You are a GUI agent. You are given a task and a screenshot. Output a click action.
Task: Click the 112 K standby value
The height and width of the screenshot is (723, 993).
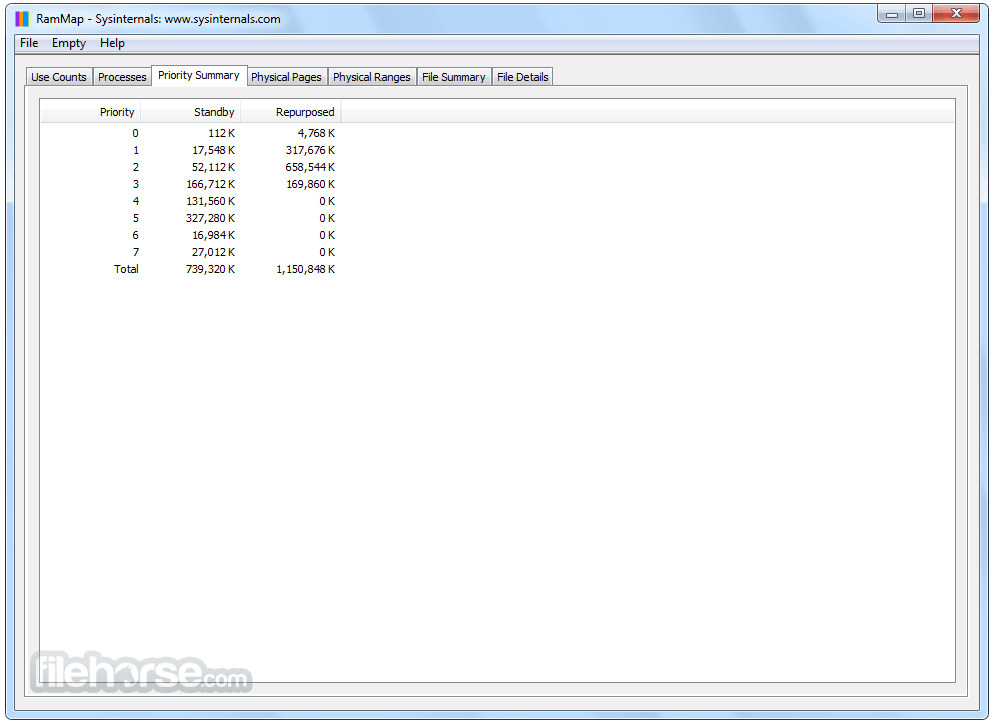pyautogui.click(x=222, y=133)
